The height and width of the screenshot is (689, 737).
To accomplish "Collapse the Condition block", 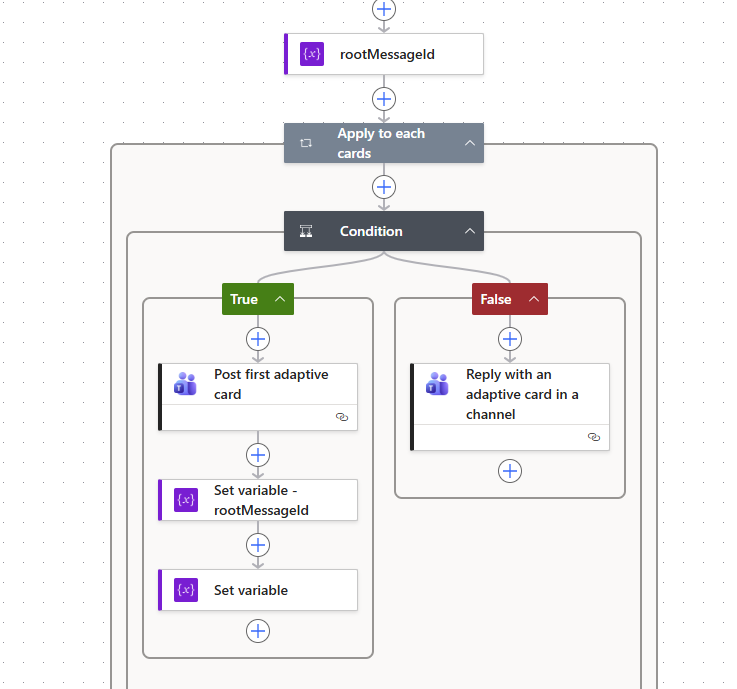I will [469, 231].
